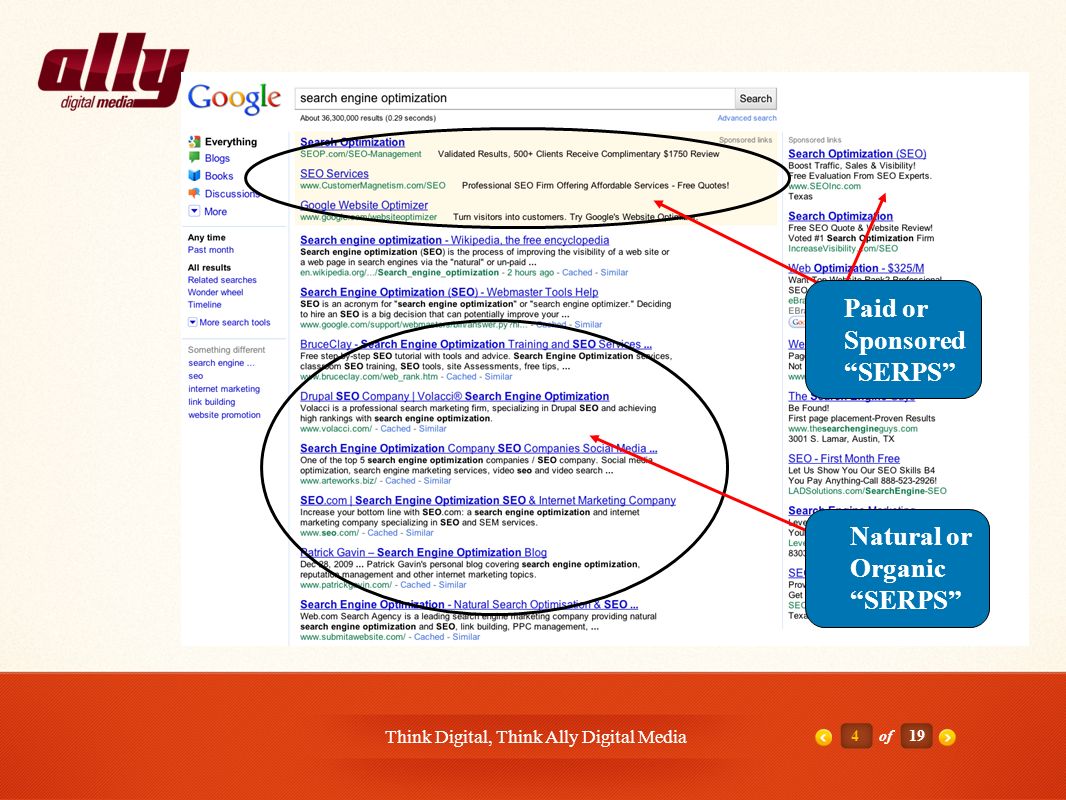Open the Wonder wheel view
This screenshot has height=800, width=1066.
point(216,292)
